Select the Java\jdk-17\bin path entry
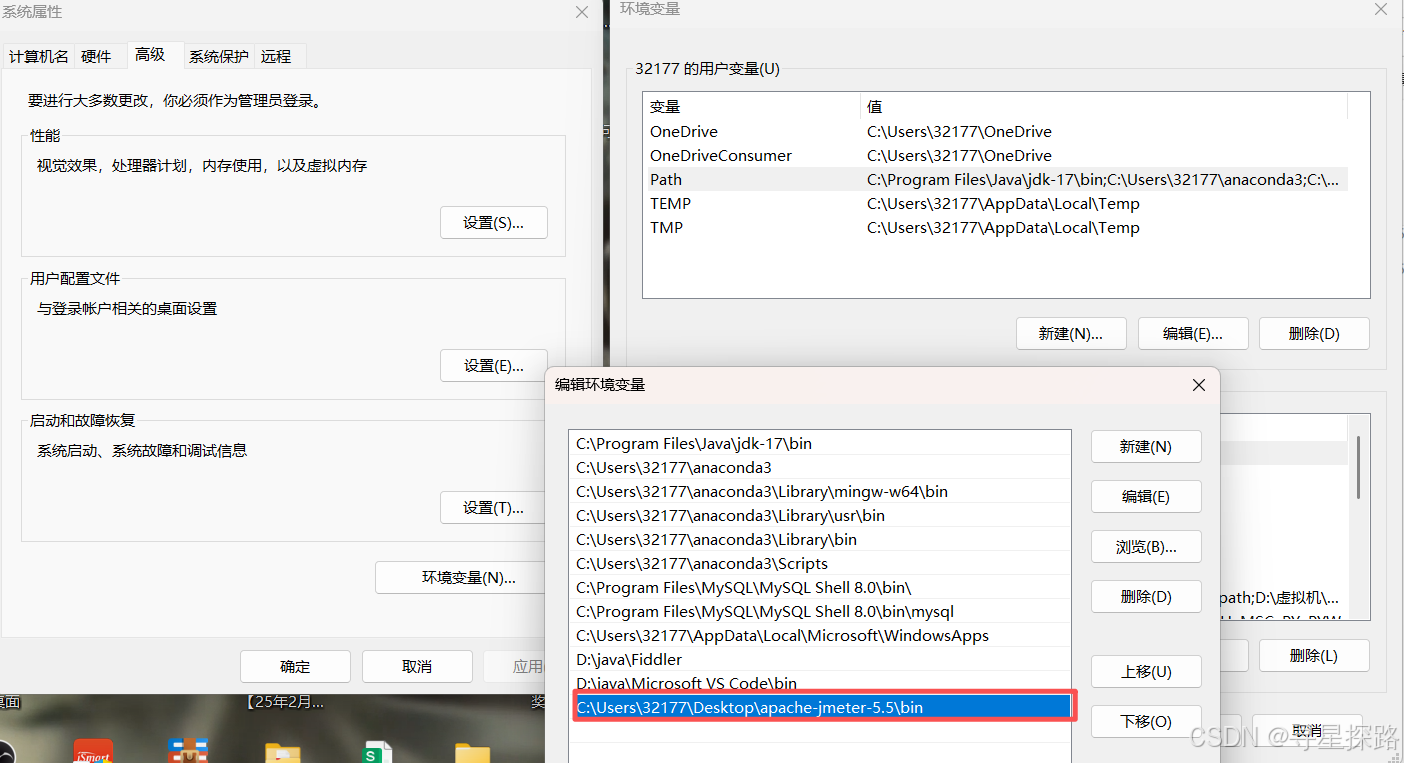Image resolution: width=1404 pixels, height=763 pixels. (820, 444)
